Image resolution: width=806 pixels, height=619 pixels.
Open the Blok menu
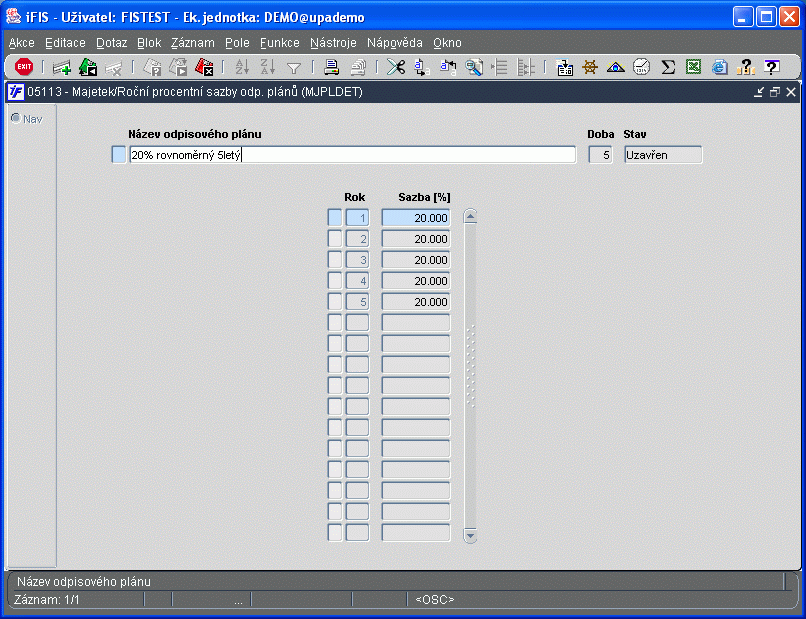(149, 43)
